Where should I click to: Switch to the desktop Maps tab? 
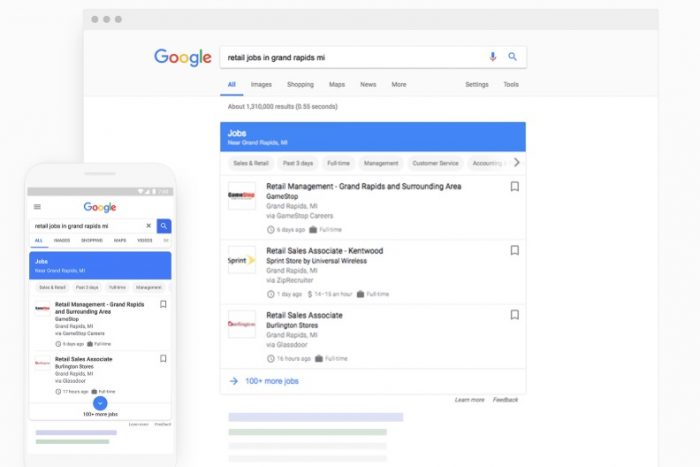pos(337,84)
